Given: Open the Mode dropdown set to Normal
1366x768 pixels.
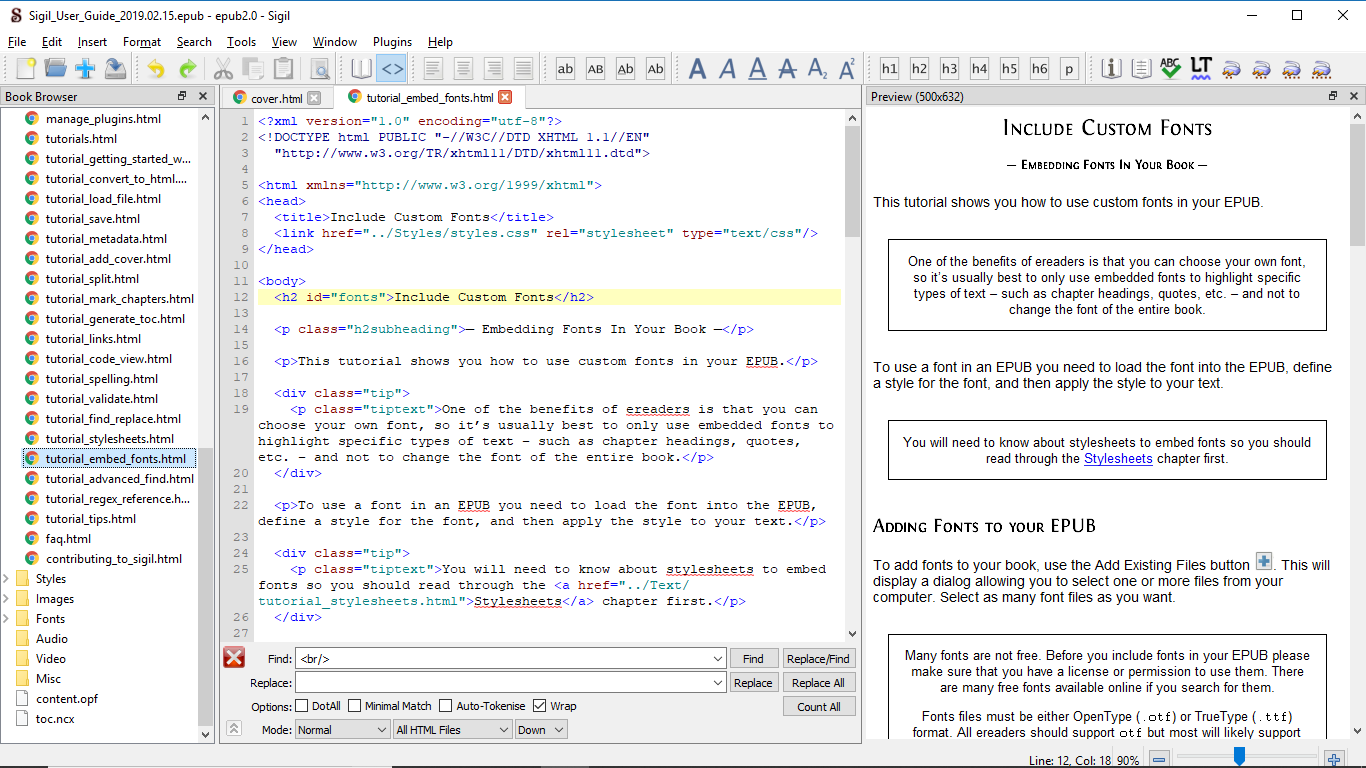Looking at the screenshot, I should (x=342, y=730).
